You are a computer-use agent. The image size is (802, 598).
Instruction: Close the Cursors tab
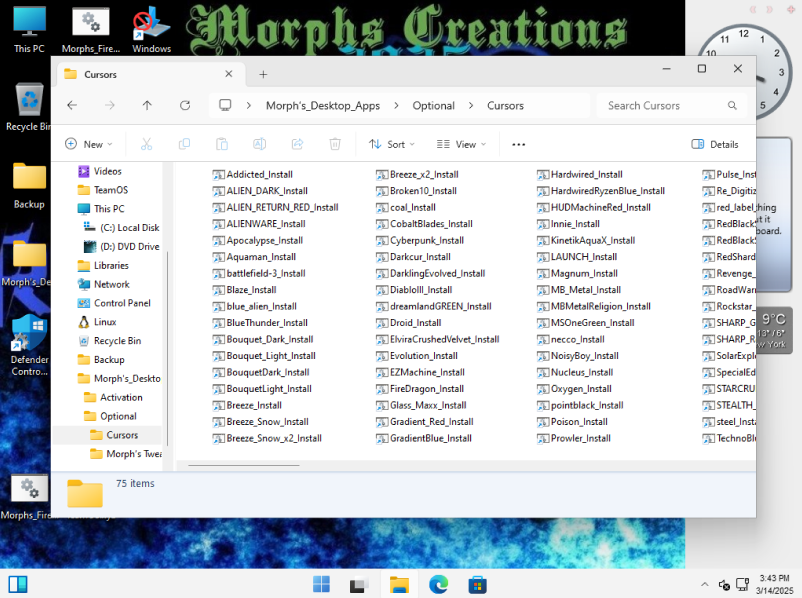[229, 74]
